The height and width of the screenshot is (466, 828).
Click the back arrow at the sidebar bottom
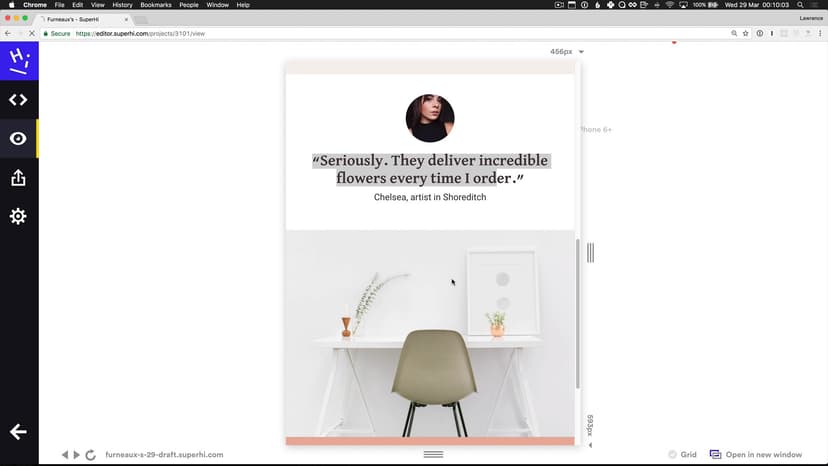coord(18,432)
